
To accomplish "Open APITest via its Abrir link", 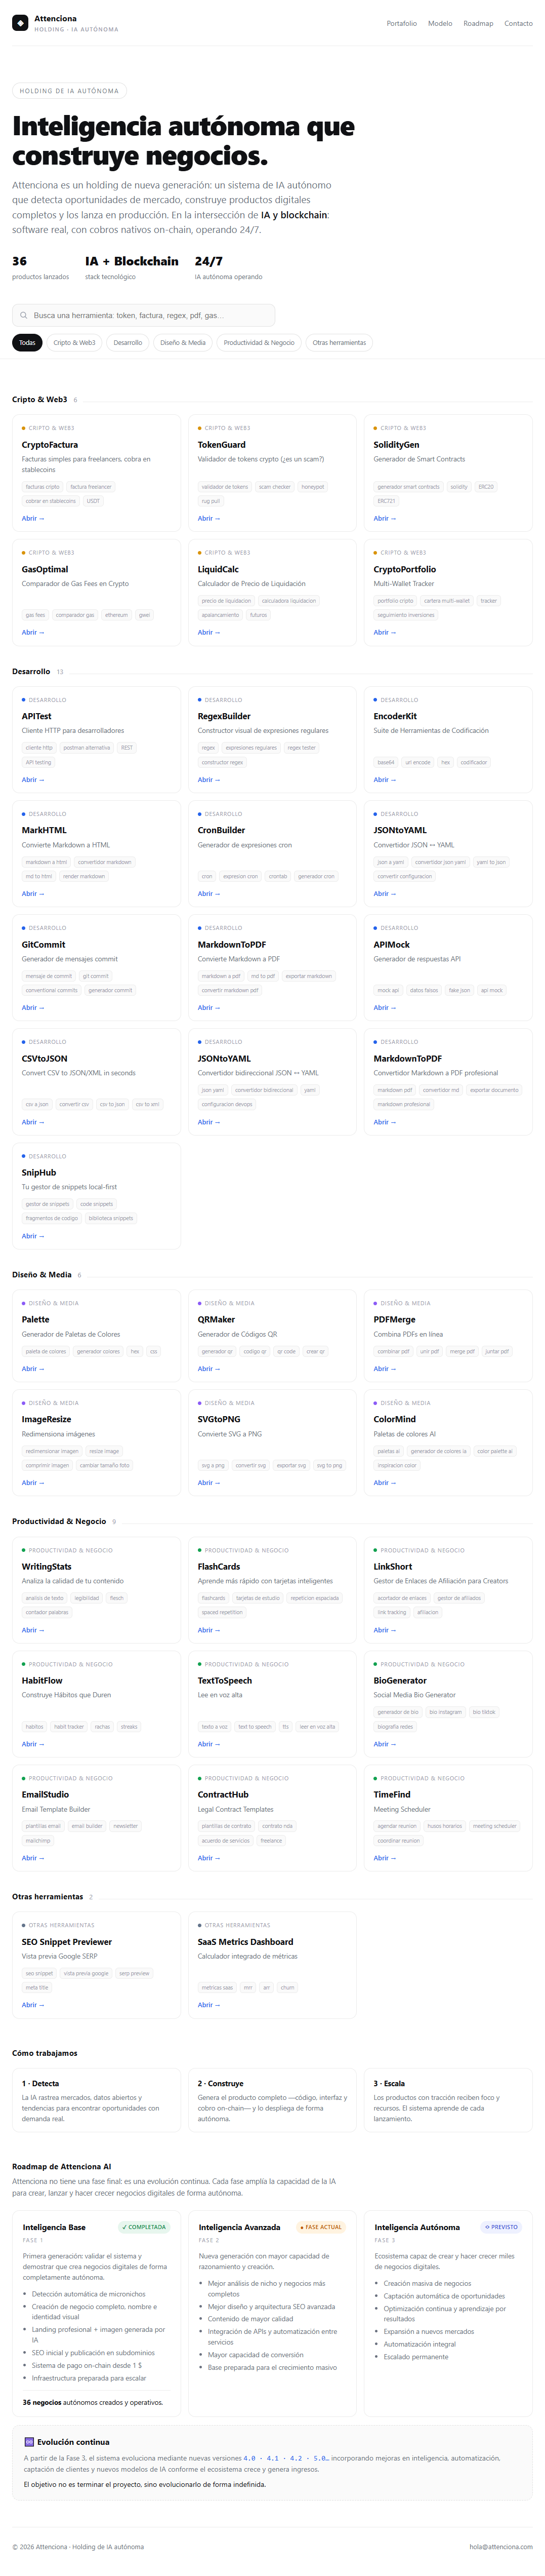I will (x=33, y=779).
